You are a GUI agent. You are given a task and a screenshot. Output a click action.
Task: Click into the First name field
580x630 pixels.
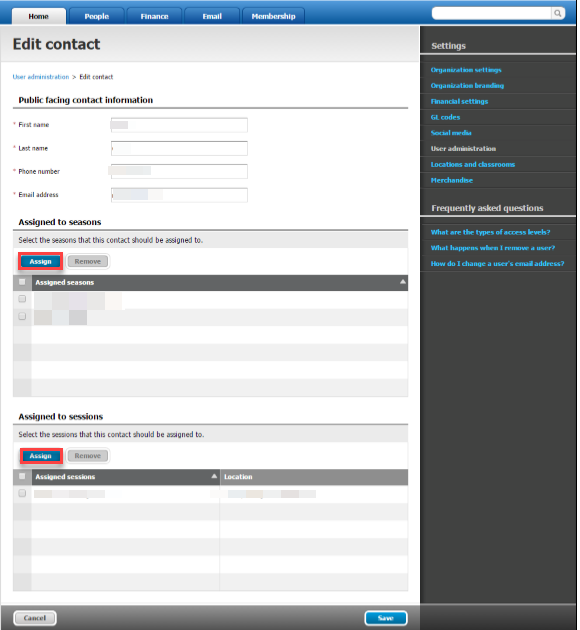tap(179, 125)
